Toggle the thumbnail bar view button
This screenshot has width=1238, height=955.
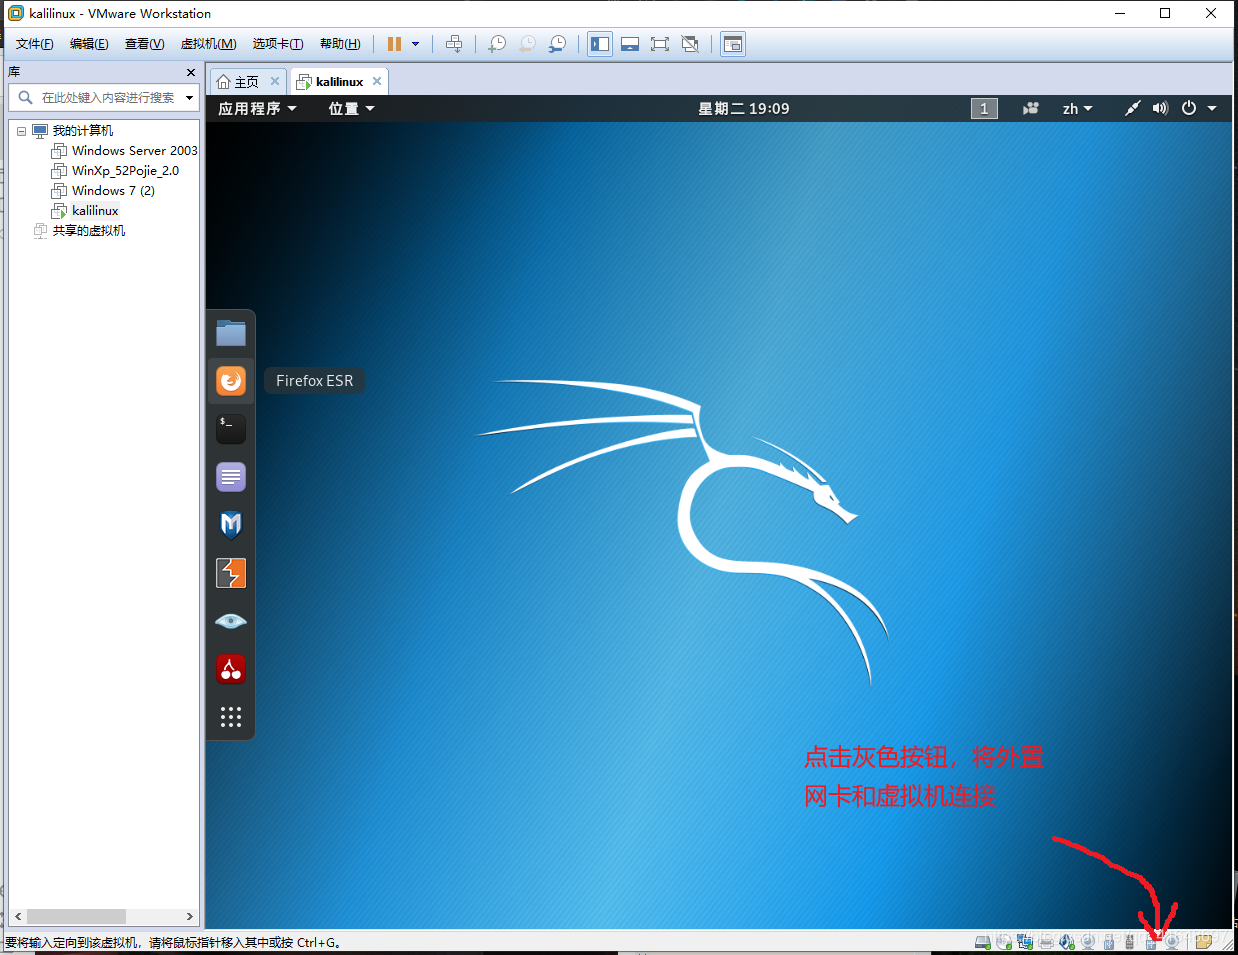pyautogui.click(x=630, y=44)
